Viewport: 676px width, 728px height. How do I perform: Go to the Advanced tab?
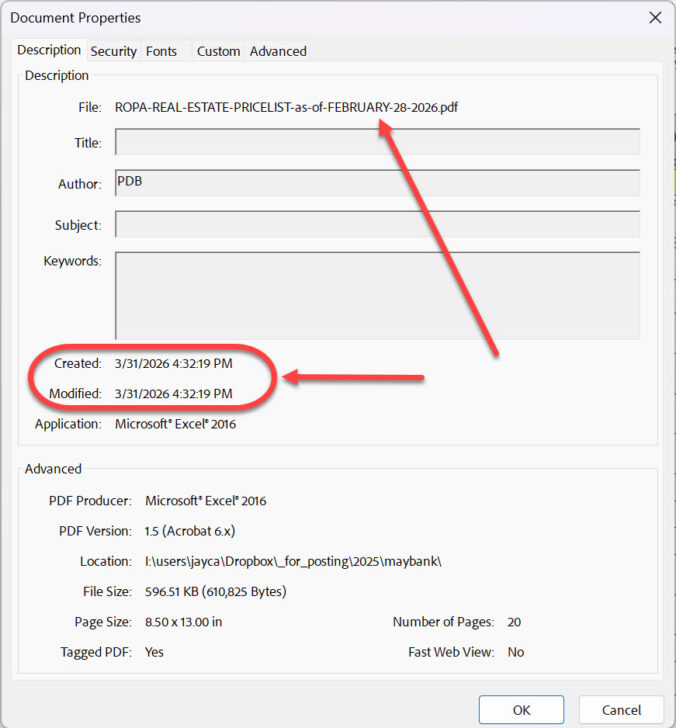point(278,51)
